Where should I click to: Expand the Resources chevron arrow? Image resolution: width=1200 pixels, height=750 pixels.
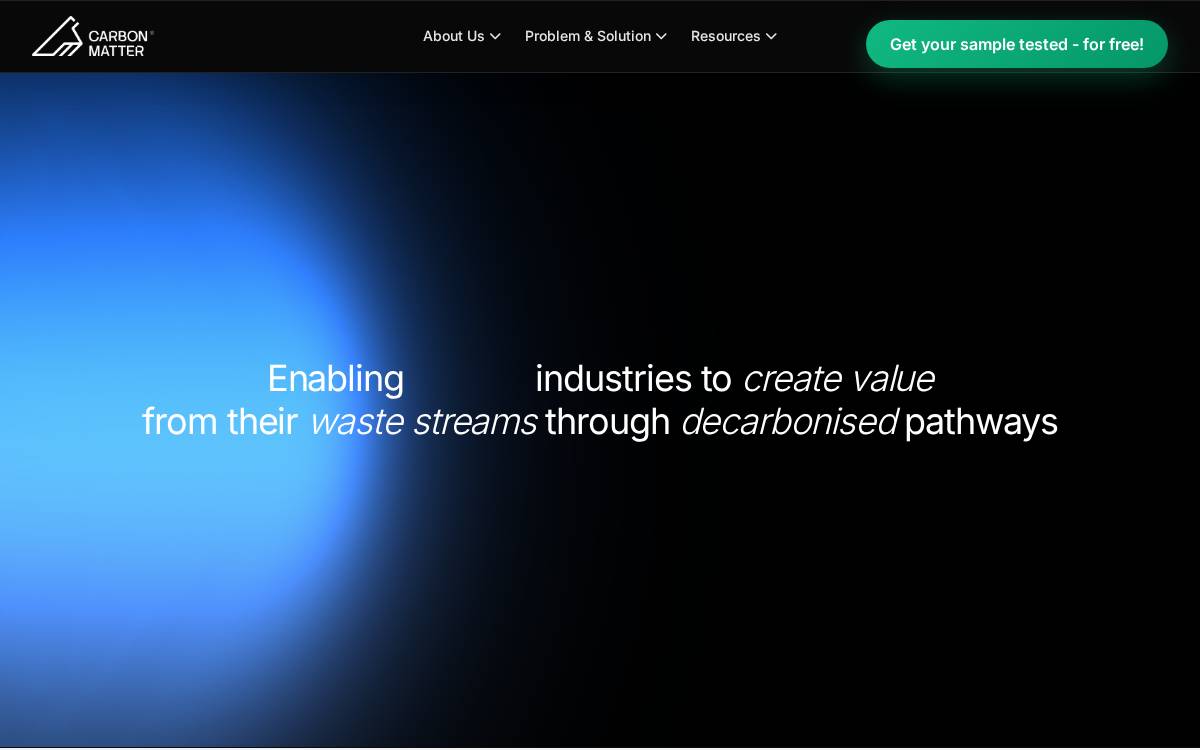(771, 37)
